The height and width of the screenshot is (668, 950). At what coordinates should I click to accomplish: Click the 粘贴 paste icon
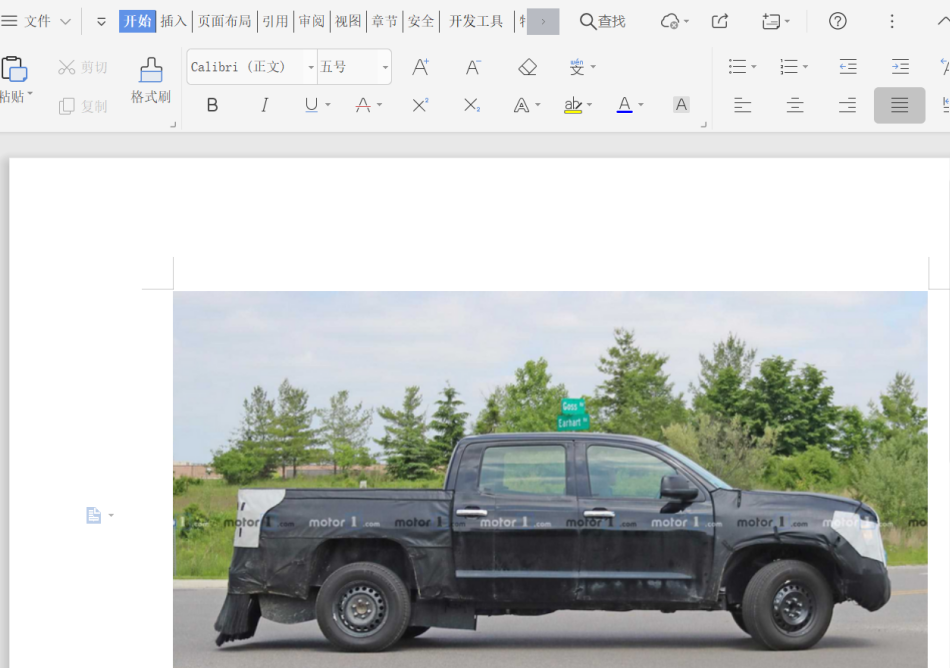tap(14, 69)
